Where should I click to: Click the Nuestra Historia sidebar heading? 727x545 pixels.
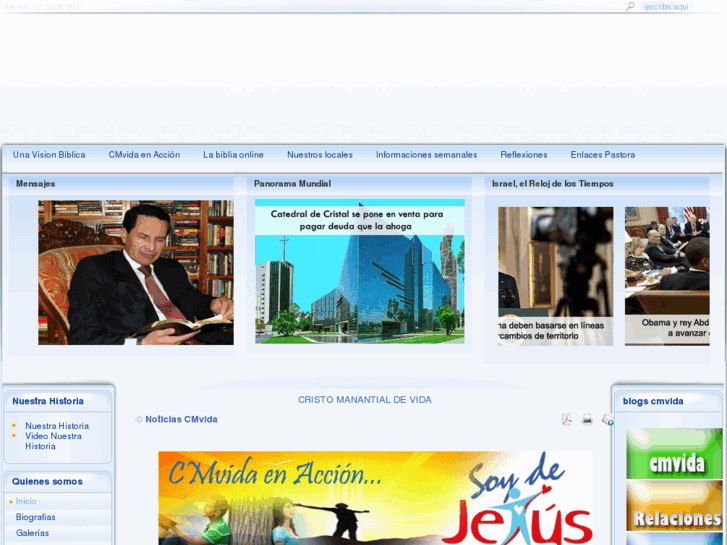click(x=48, y=401)
